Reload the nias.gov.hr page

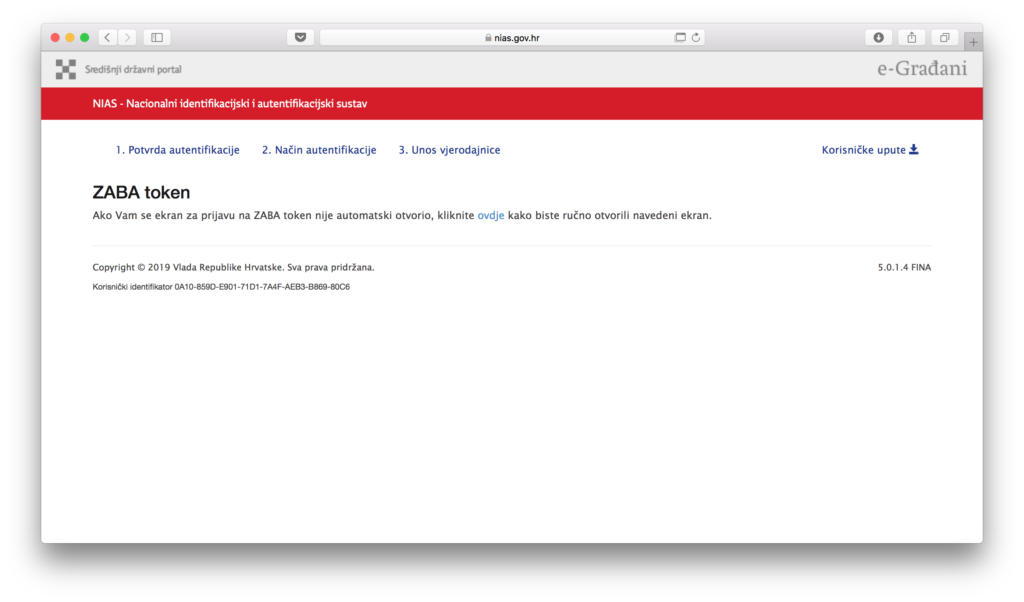(x=696, y=38)
